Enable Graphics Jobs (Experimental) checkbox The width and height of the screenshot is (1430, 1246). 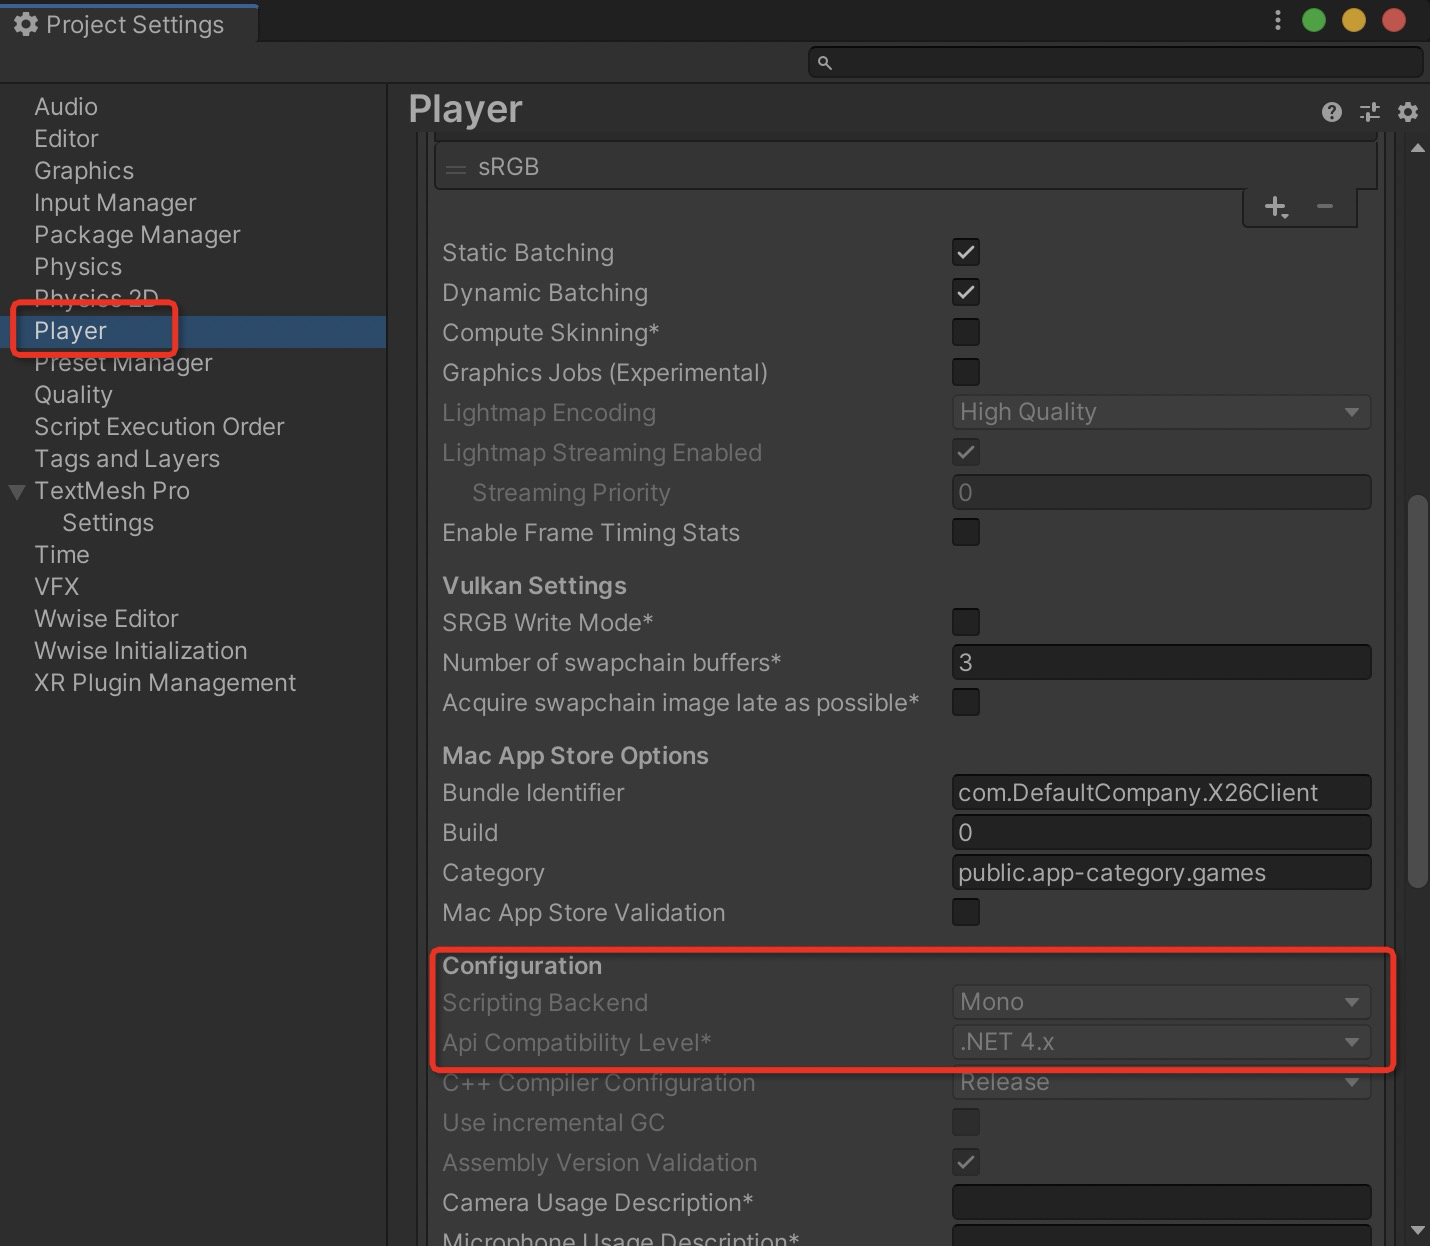(966, 372)
